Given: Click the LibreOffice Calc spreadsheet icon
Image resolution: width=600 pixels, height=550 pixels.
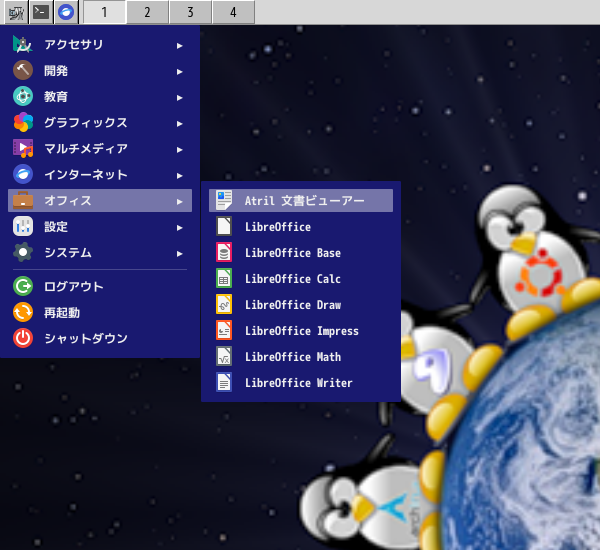Looking at the screenshot, I should click(223, 279).
